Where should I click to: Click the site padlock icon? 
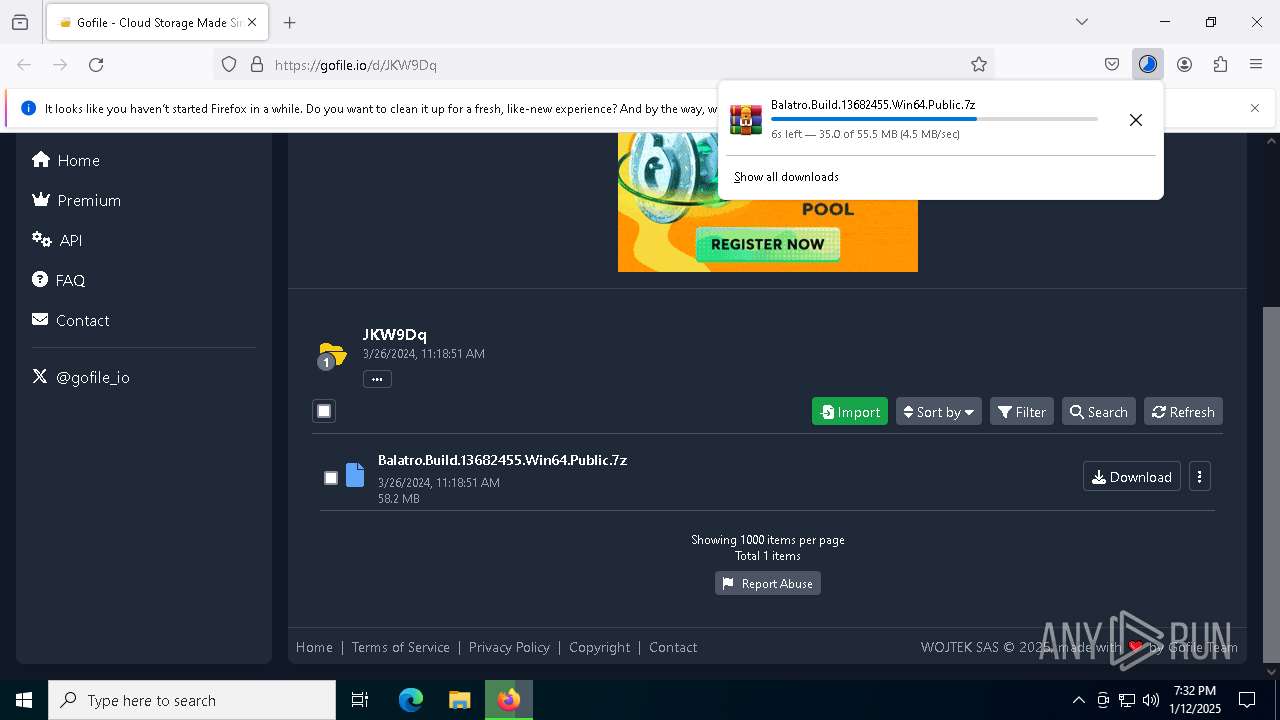point(257,65)
